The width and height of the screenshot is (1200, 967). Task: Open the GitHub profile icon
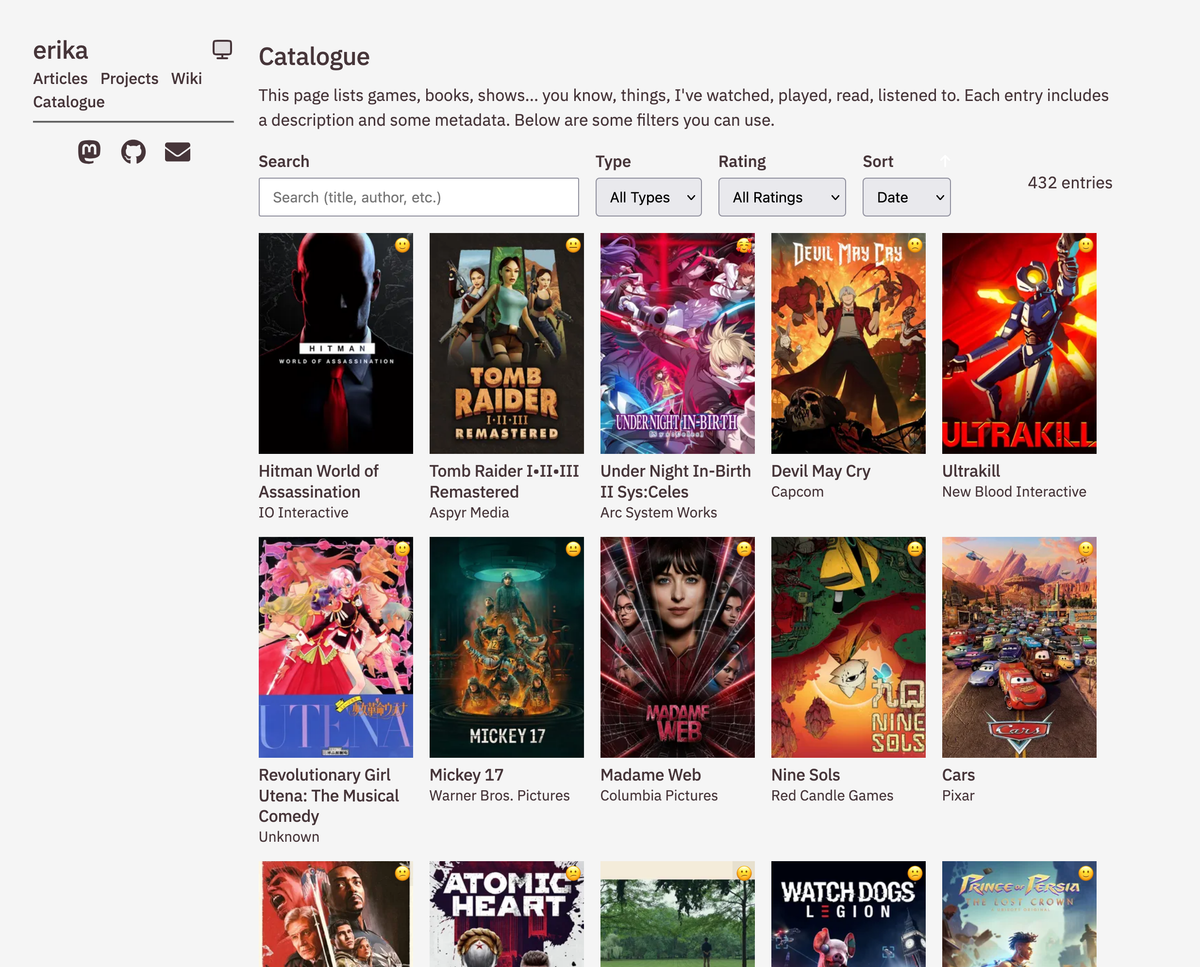[133, 152]
